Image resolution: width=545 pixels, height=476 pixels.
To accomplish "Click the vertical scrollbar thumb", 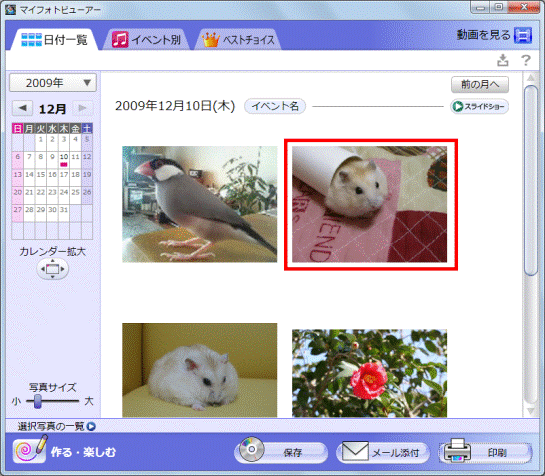I will (x=531, y=180).
